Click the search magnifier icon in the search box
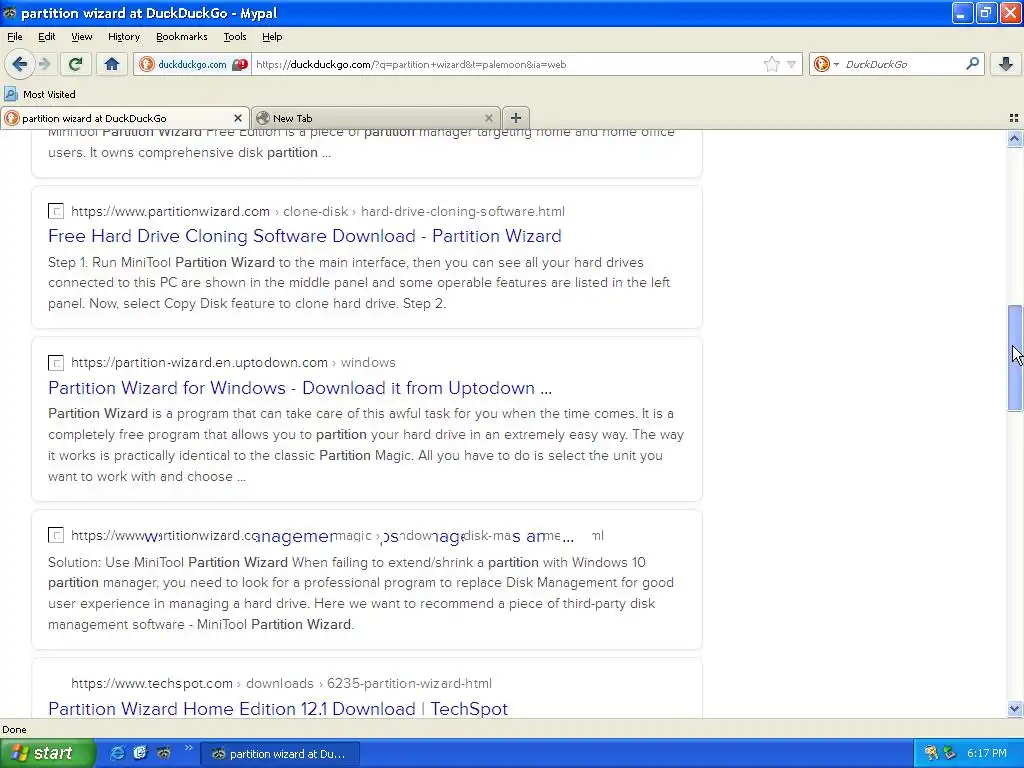 972,63
